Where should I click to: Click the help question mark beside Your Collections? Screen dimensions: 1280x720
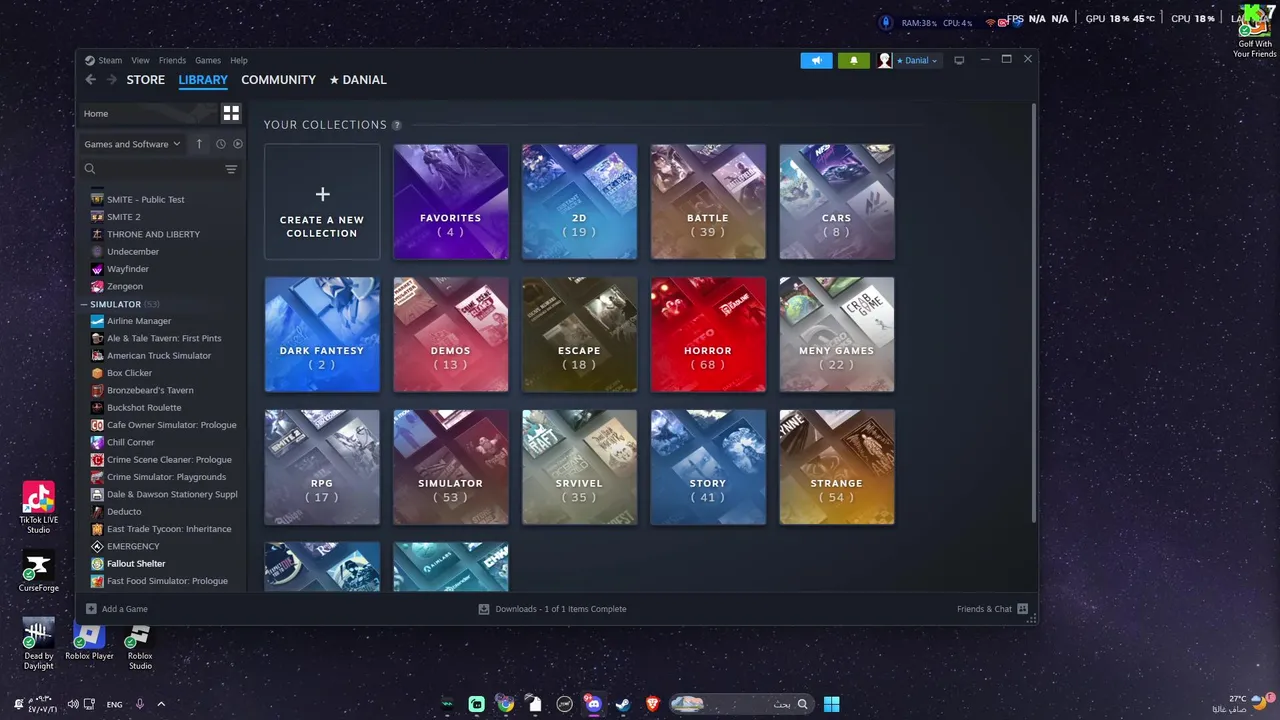coord(397,125)
